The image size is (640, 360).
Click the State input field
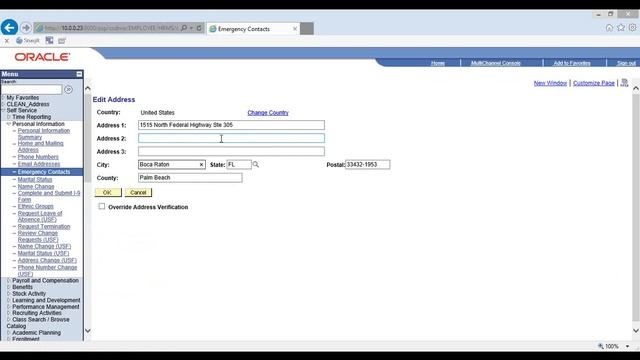pyautogui.click(x=239, y=164)
